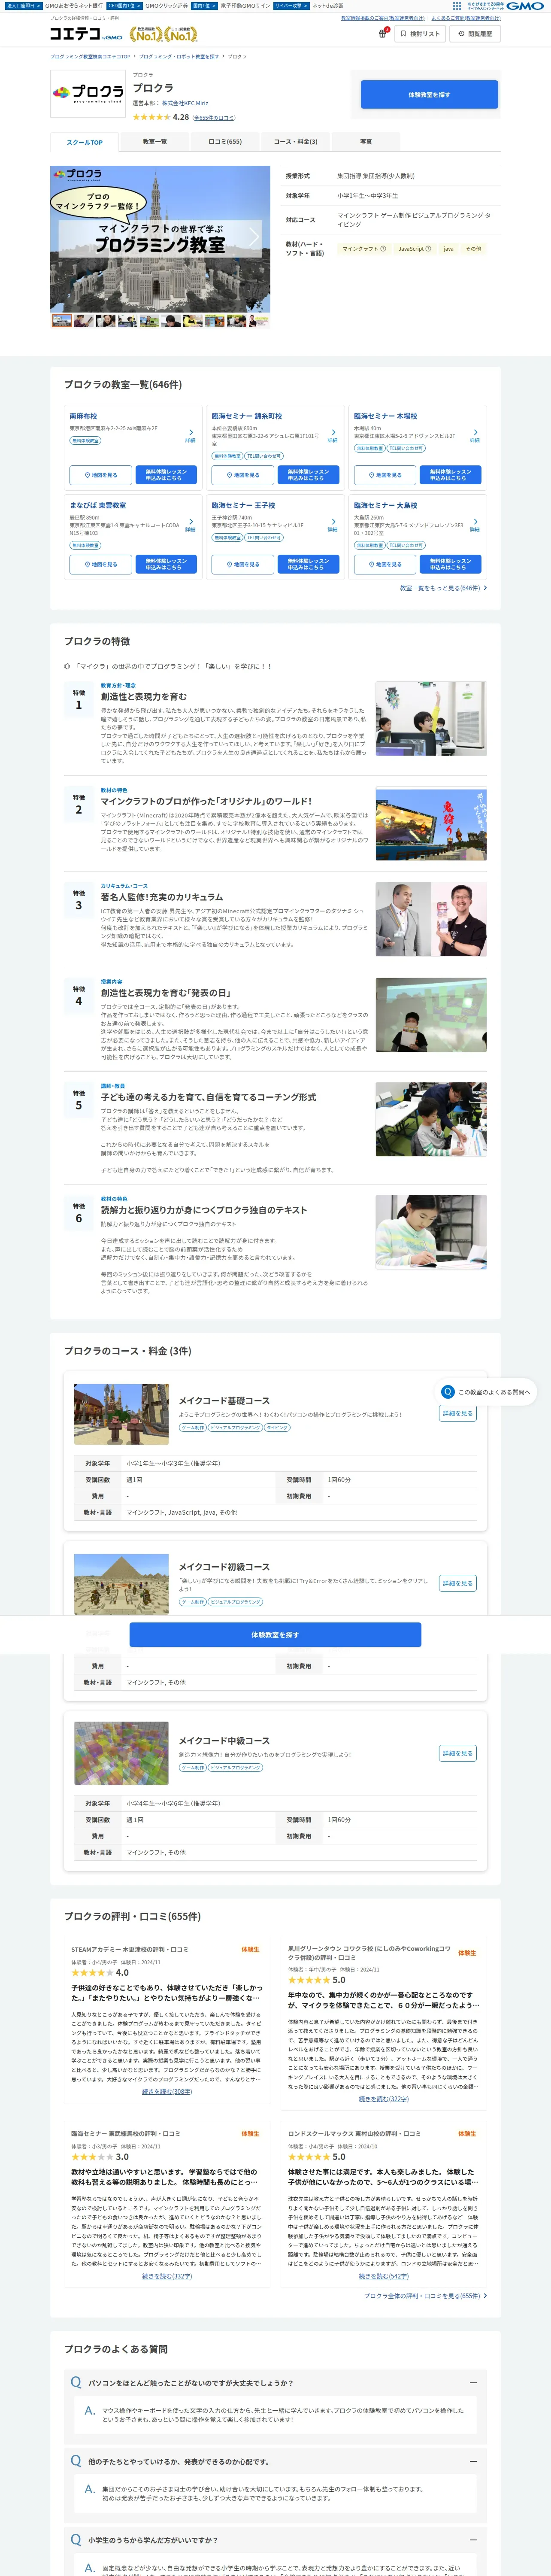The width and height of the screenshot is (551, 2576).
Task: Open the 閲覧履歴 history button
Action: 475,34
